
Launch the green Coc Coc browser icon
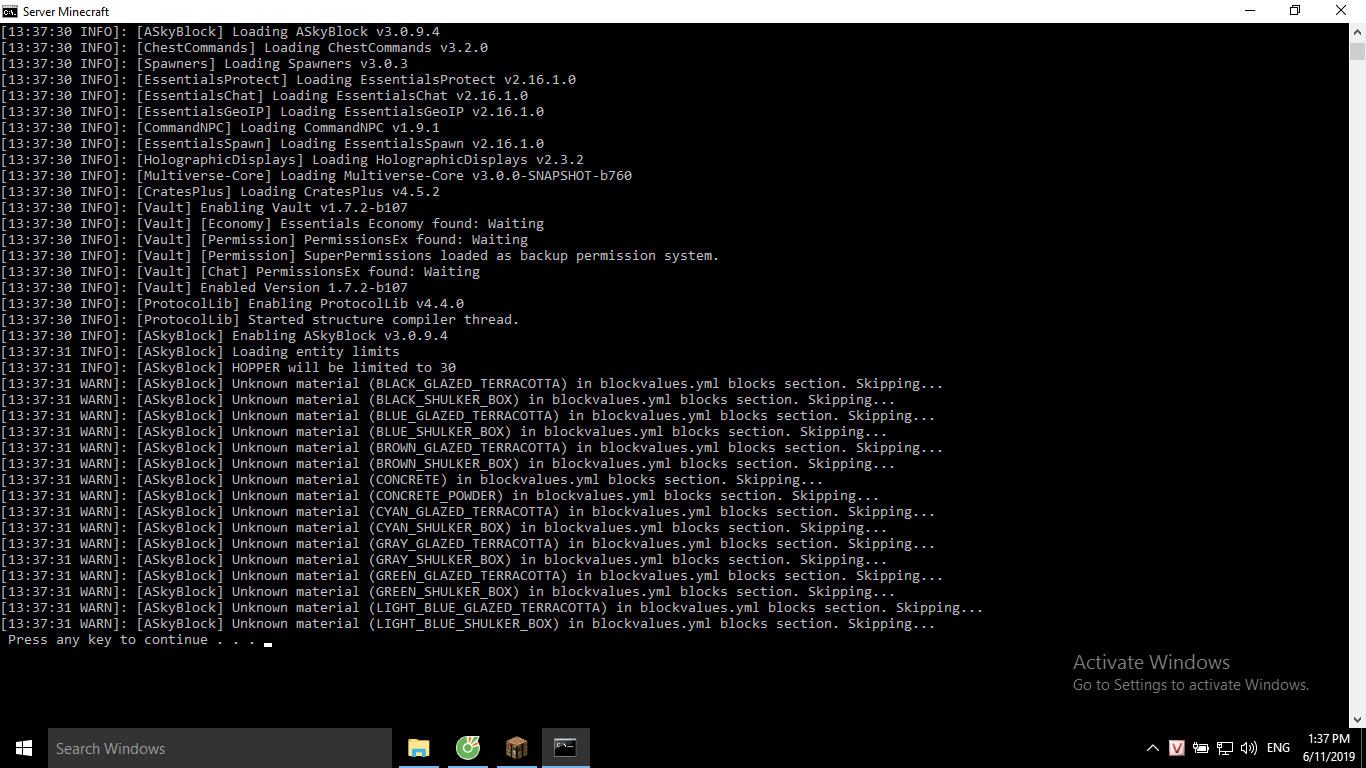pos(468,748)
